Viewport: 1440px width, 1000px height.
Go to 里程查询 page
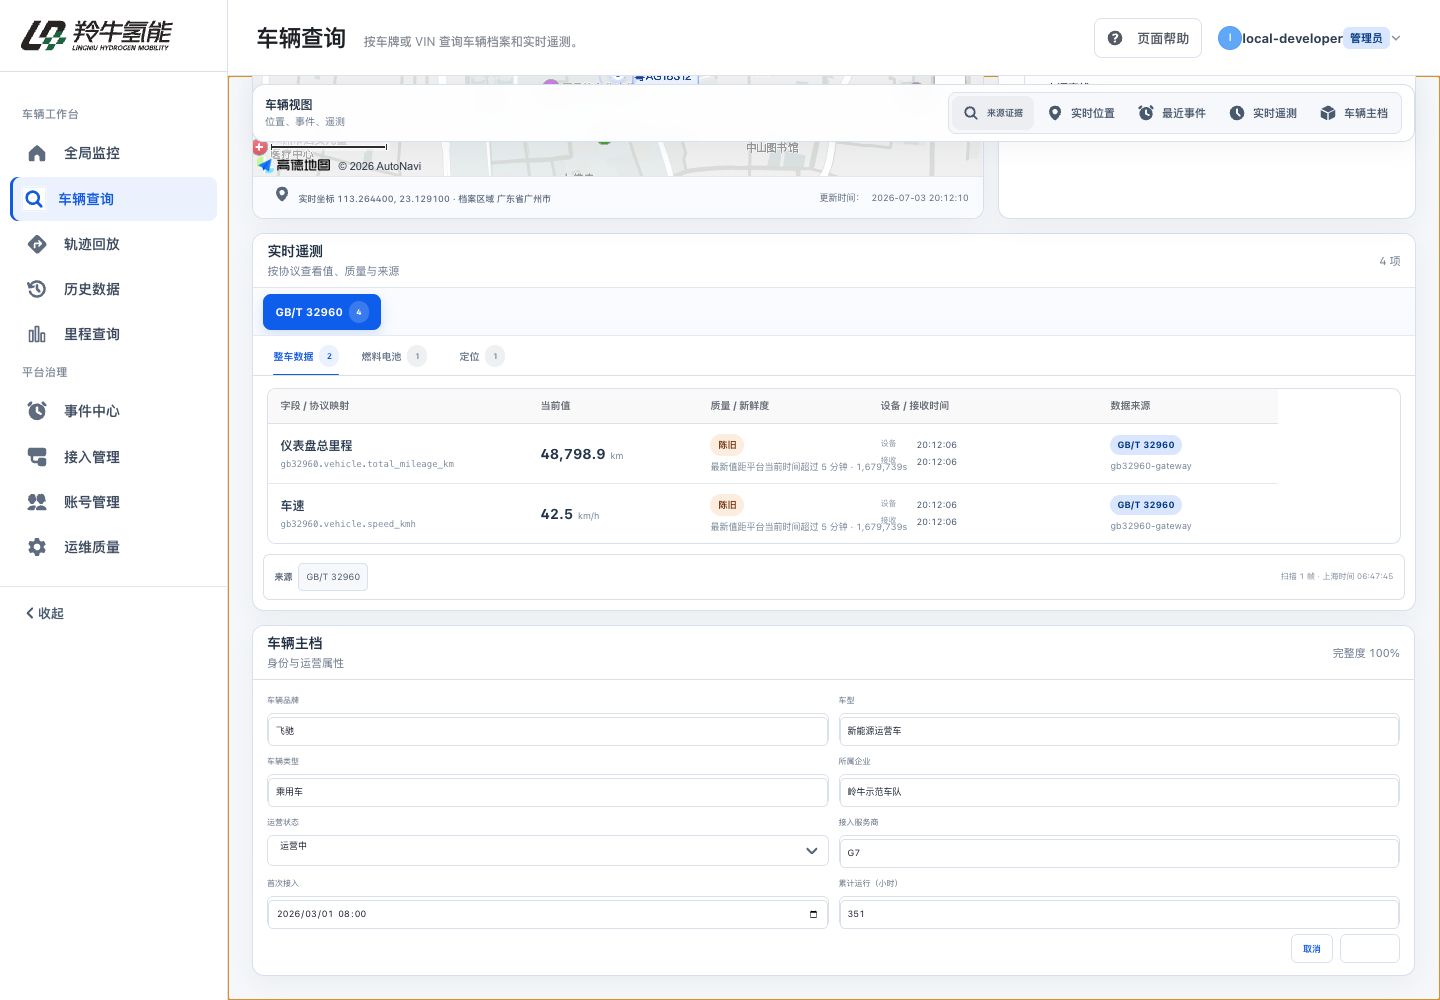pos(113,334)
